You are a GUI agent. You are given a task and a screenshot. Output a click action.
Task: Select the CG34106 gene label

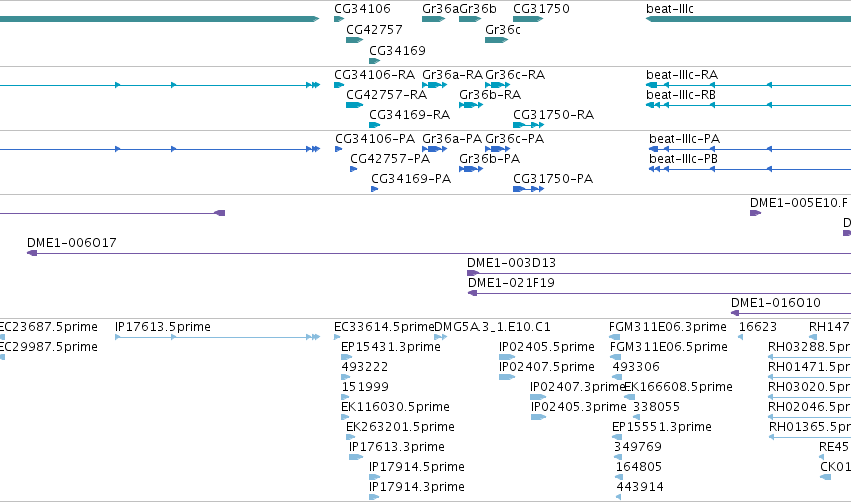(x=362, y=9)
